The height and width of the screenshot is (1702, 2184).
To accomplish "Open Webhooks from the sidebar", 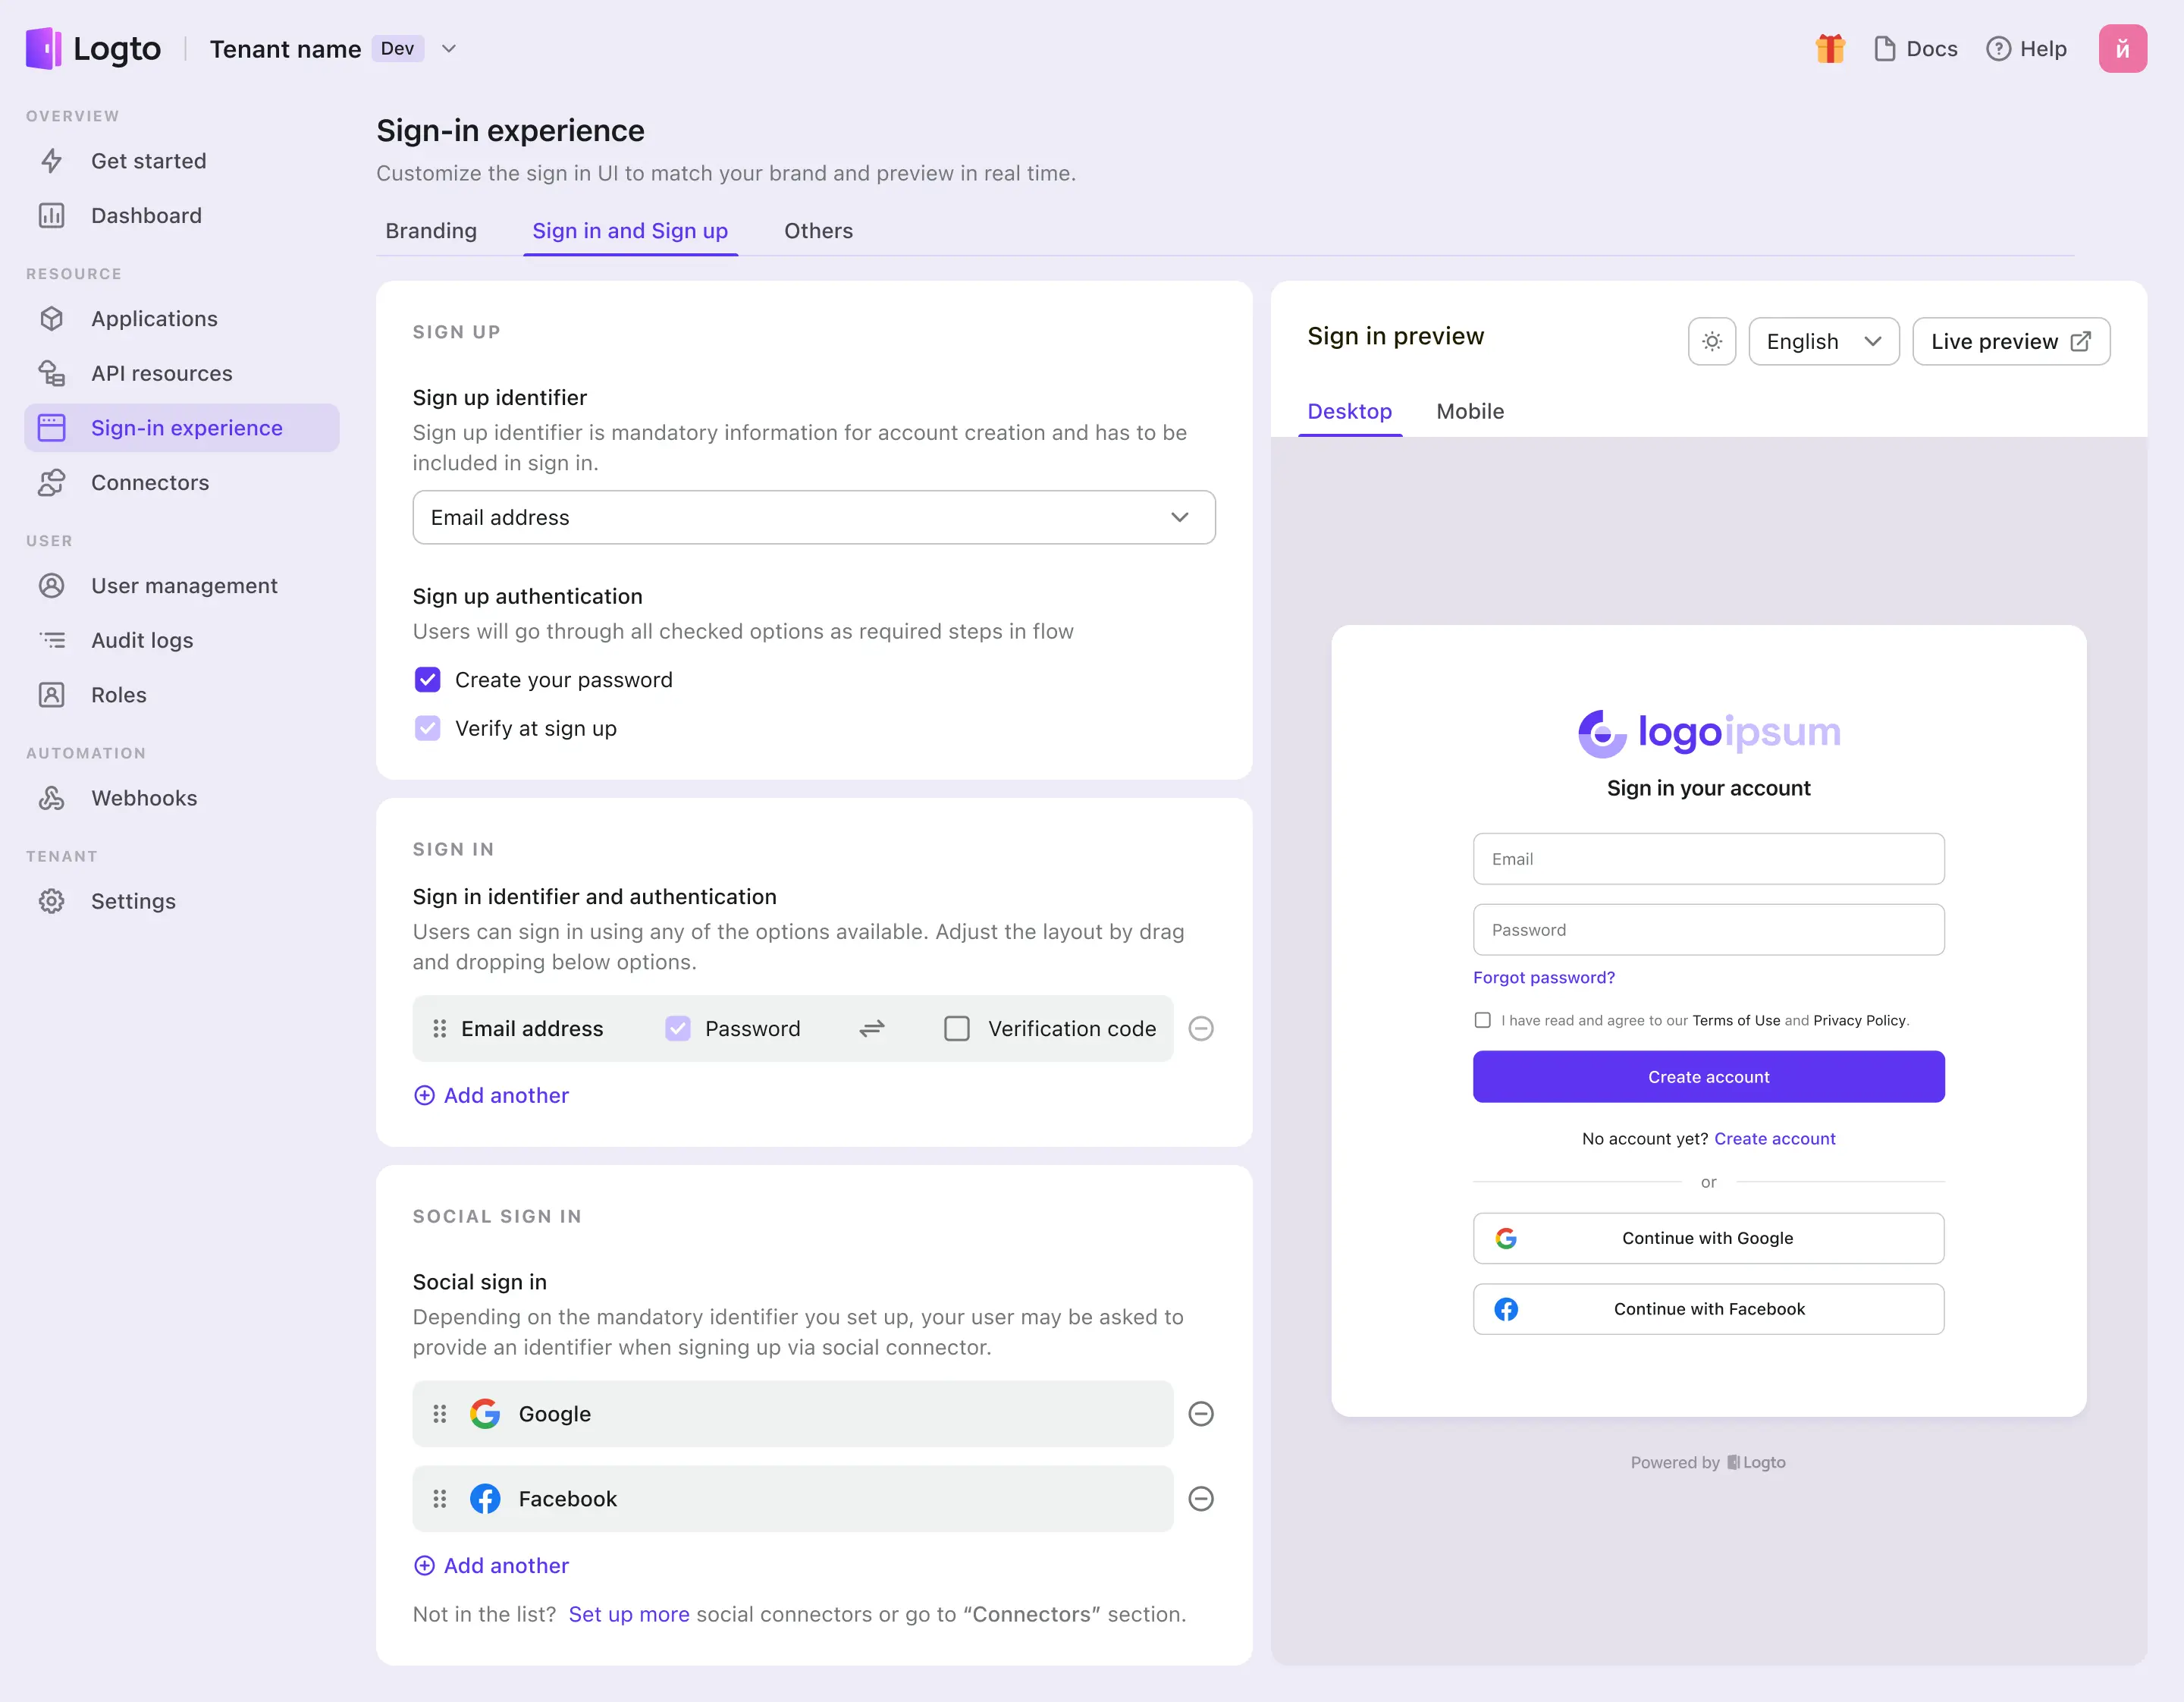I will coord(143,797).
